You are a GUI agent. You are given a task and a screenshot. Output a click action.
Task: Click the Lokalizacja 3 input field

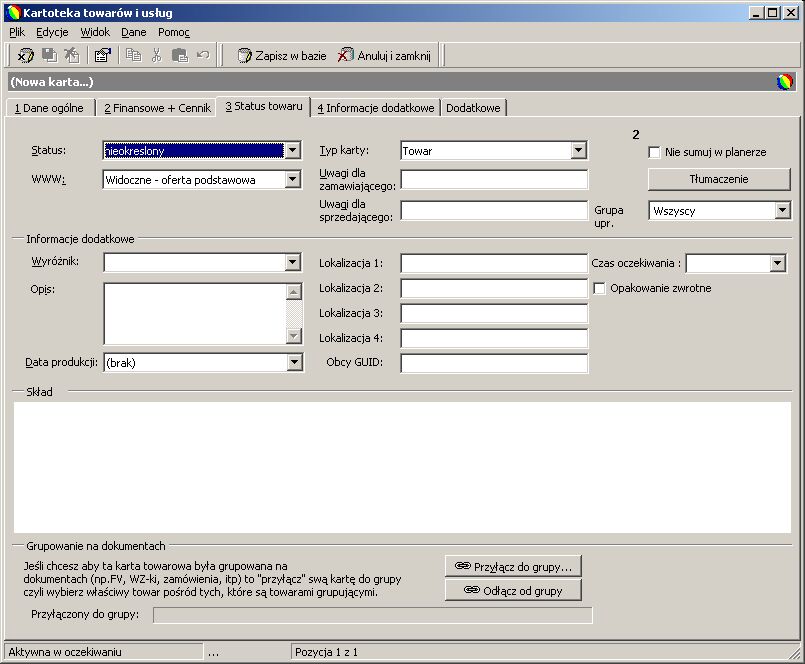tap(494, 313)
